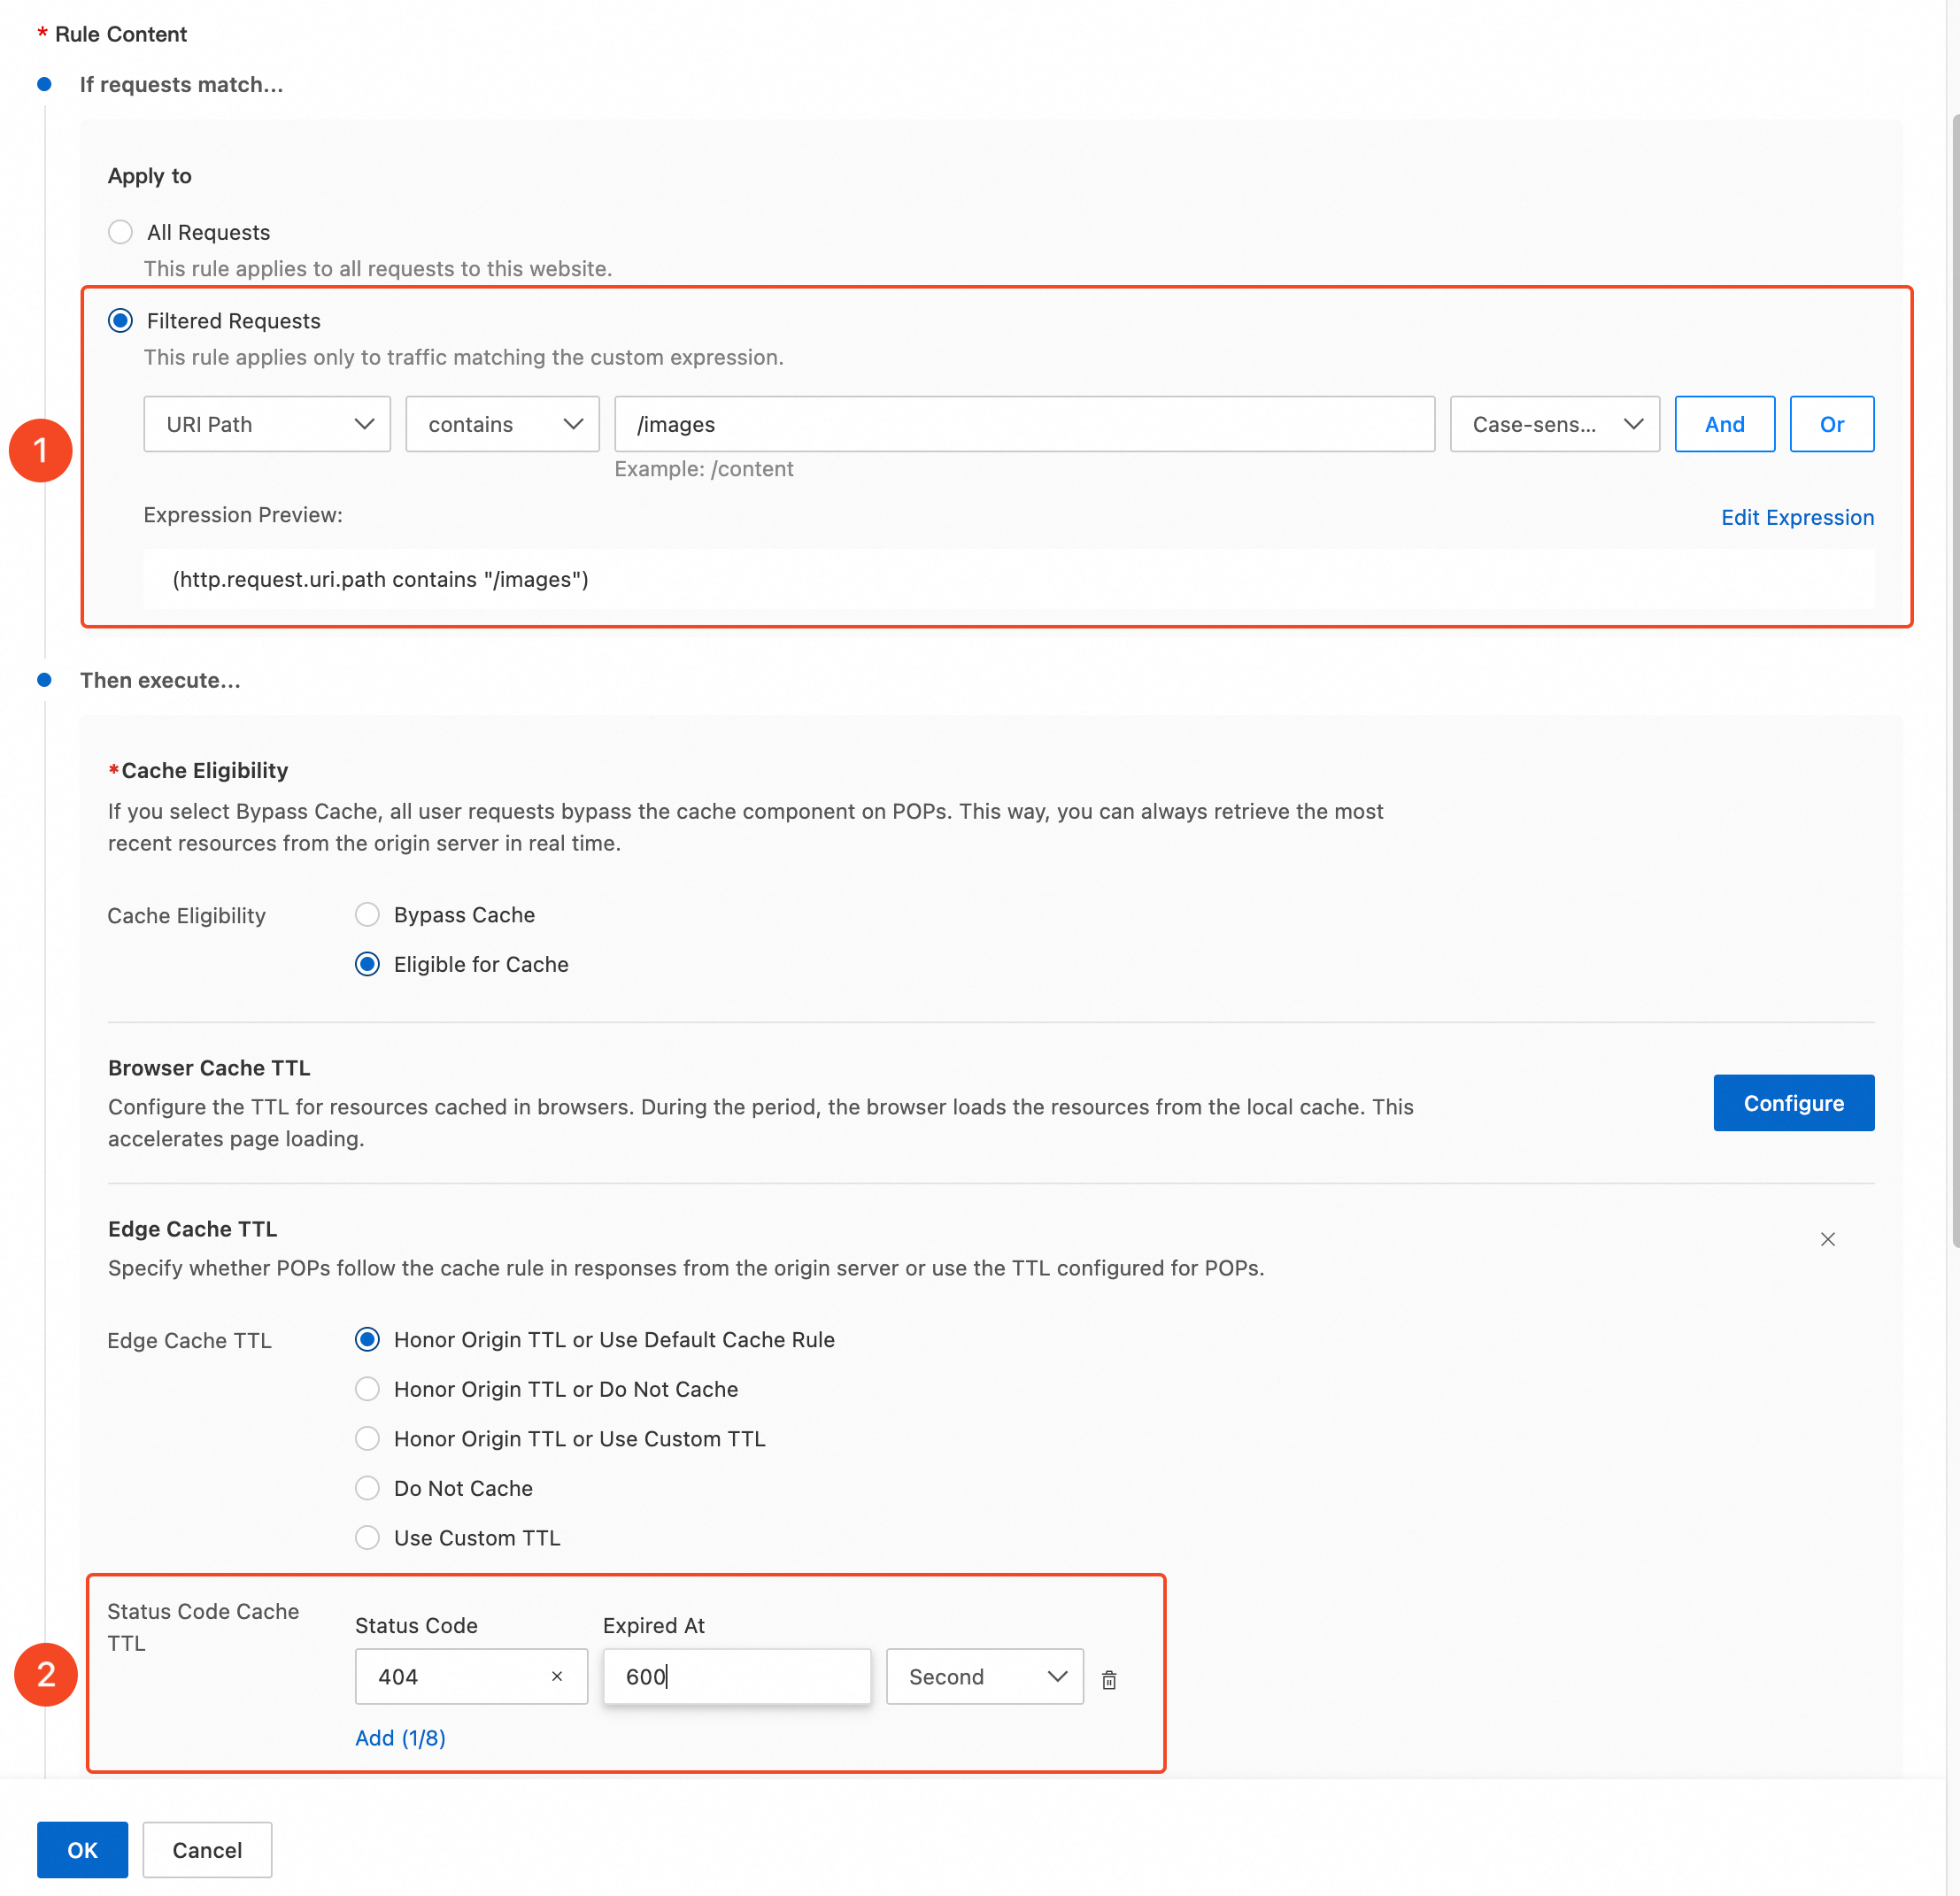This screenshot has width=1960, height=1896.
Task: Close the Edge Cache TTL section
Action: pyautogui.click(x=1827, y=1239)
